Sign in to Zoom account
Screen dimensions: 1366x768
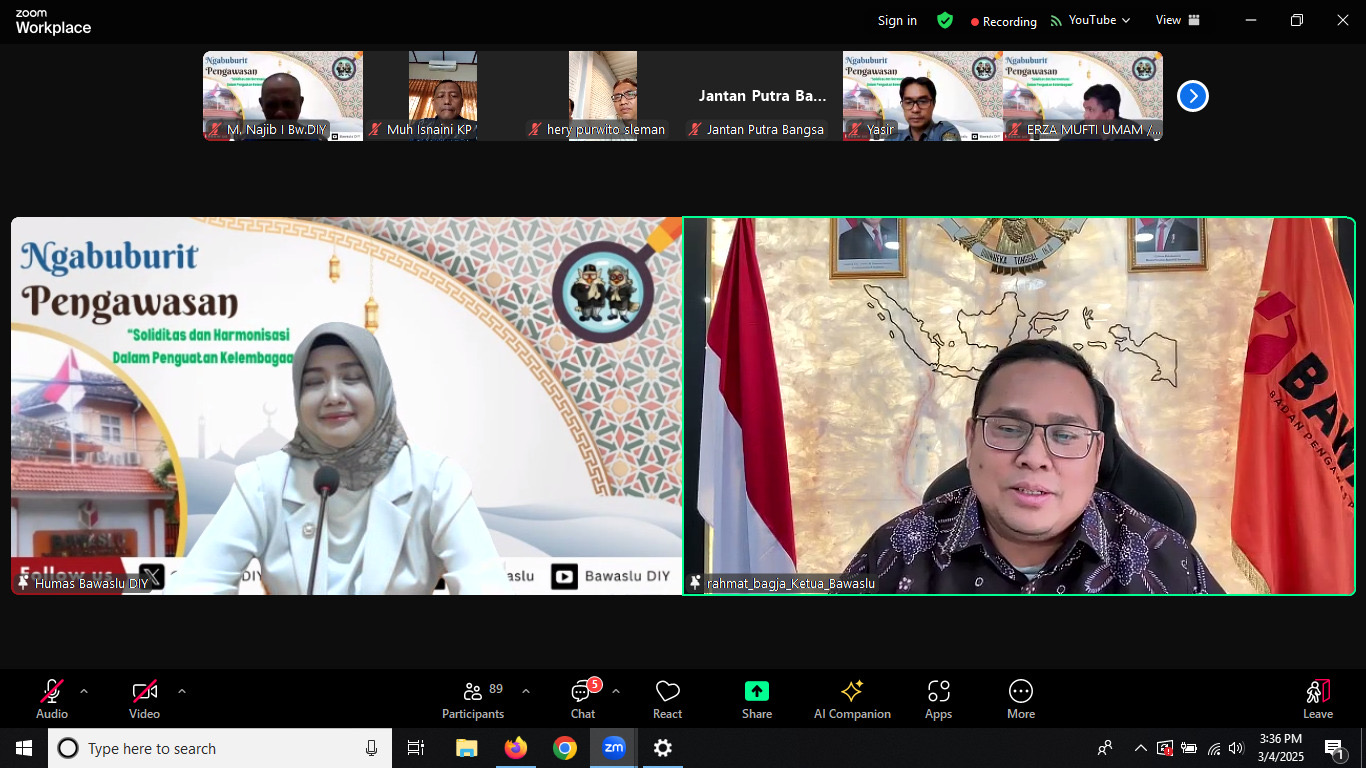click(x=896, y=20)
